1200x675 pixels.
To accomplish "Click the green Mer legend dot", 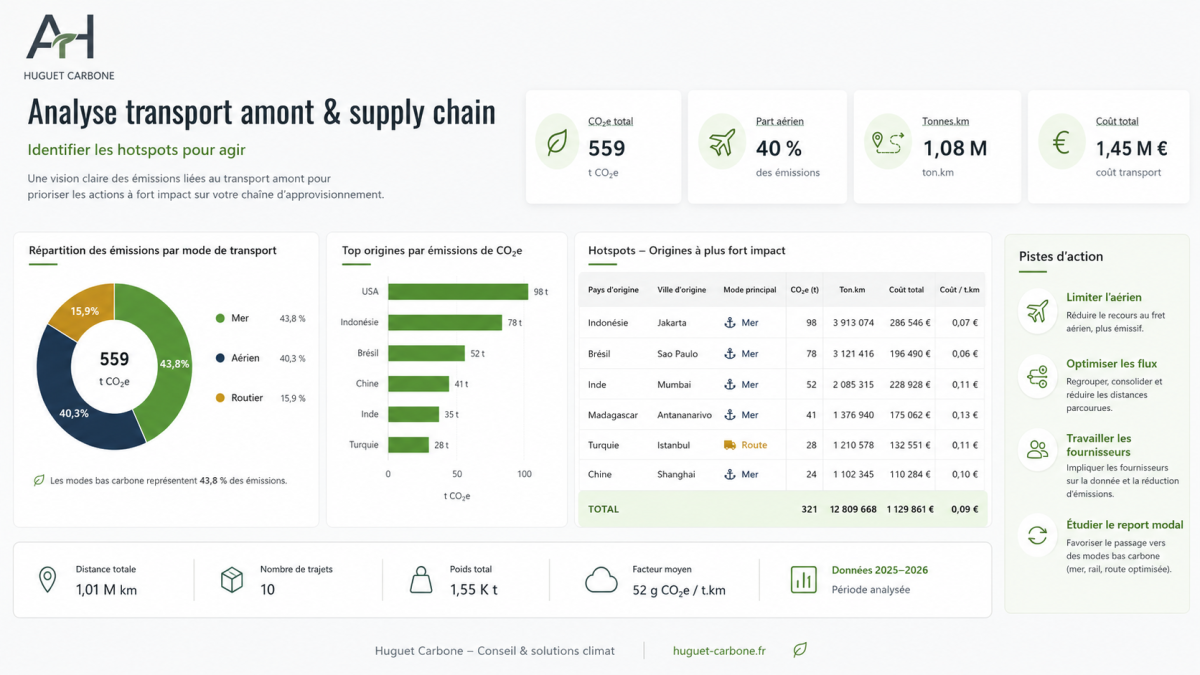I will pos(220,318).
